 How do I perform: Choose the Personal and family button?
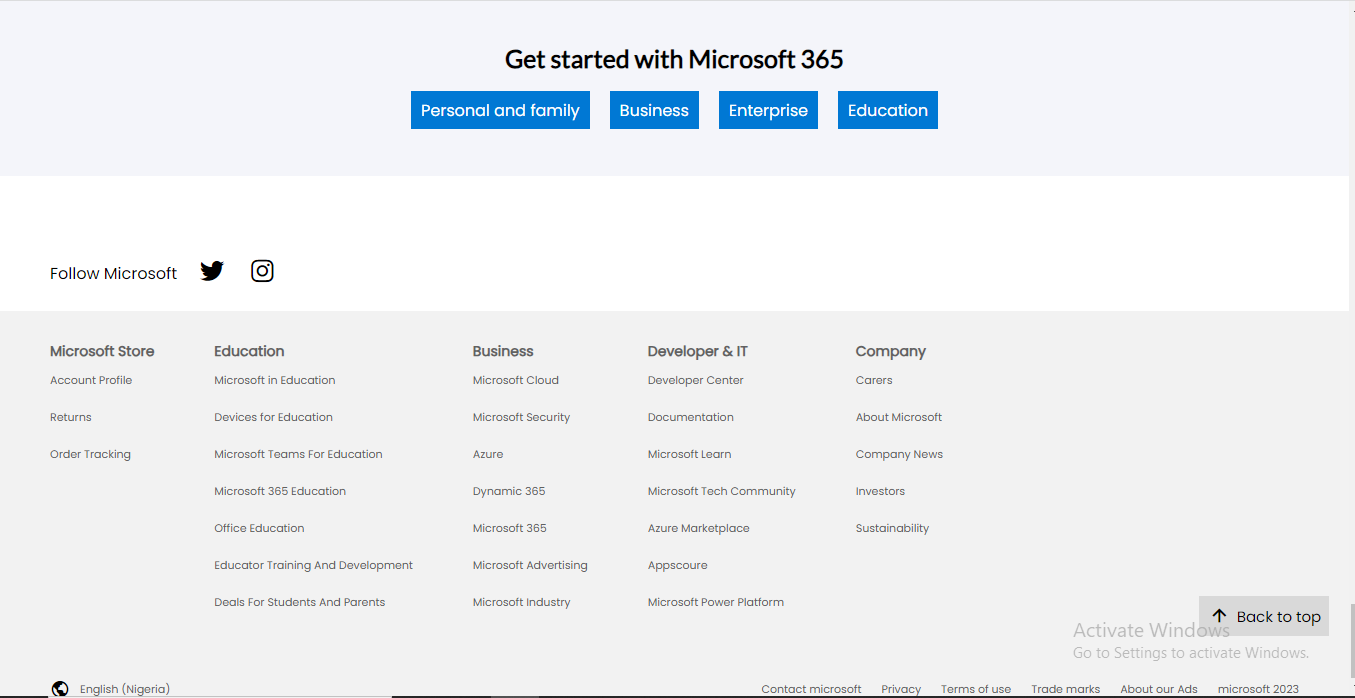coord(500,110)
